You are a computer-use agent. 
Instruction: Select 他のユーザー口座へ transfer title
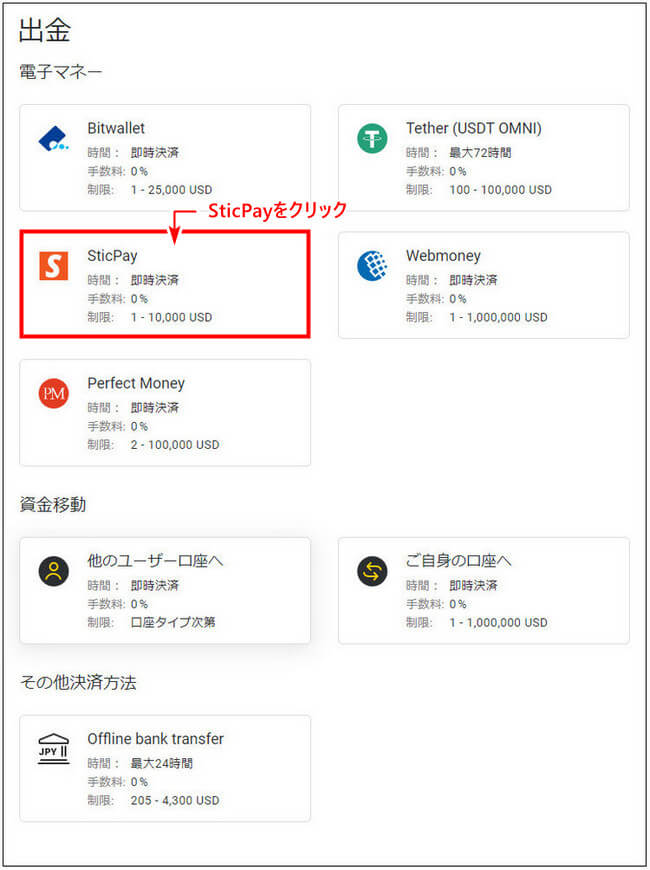coord(155,561)
